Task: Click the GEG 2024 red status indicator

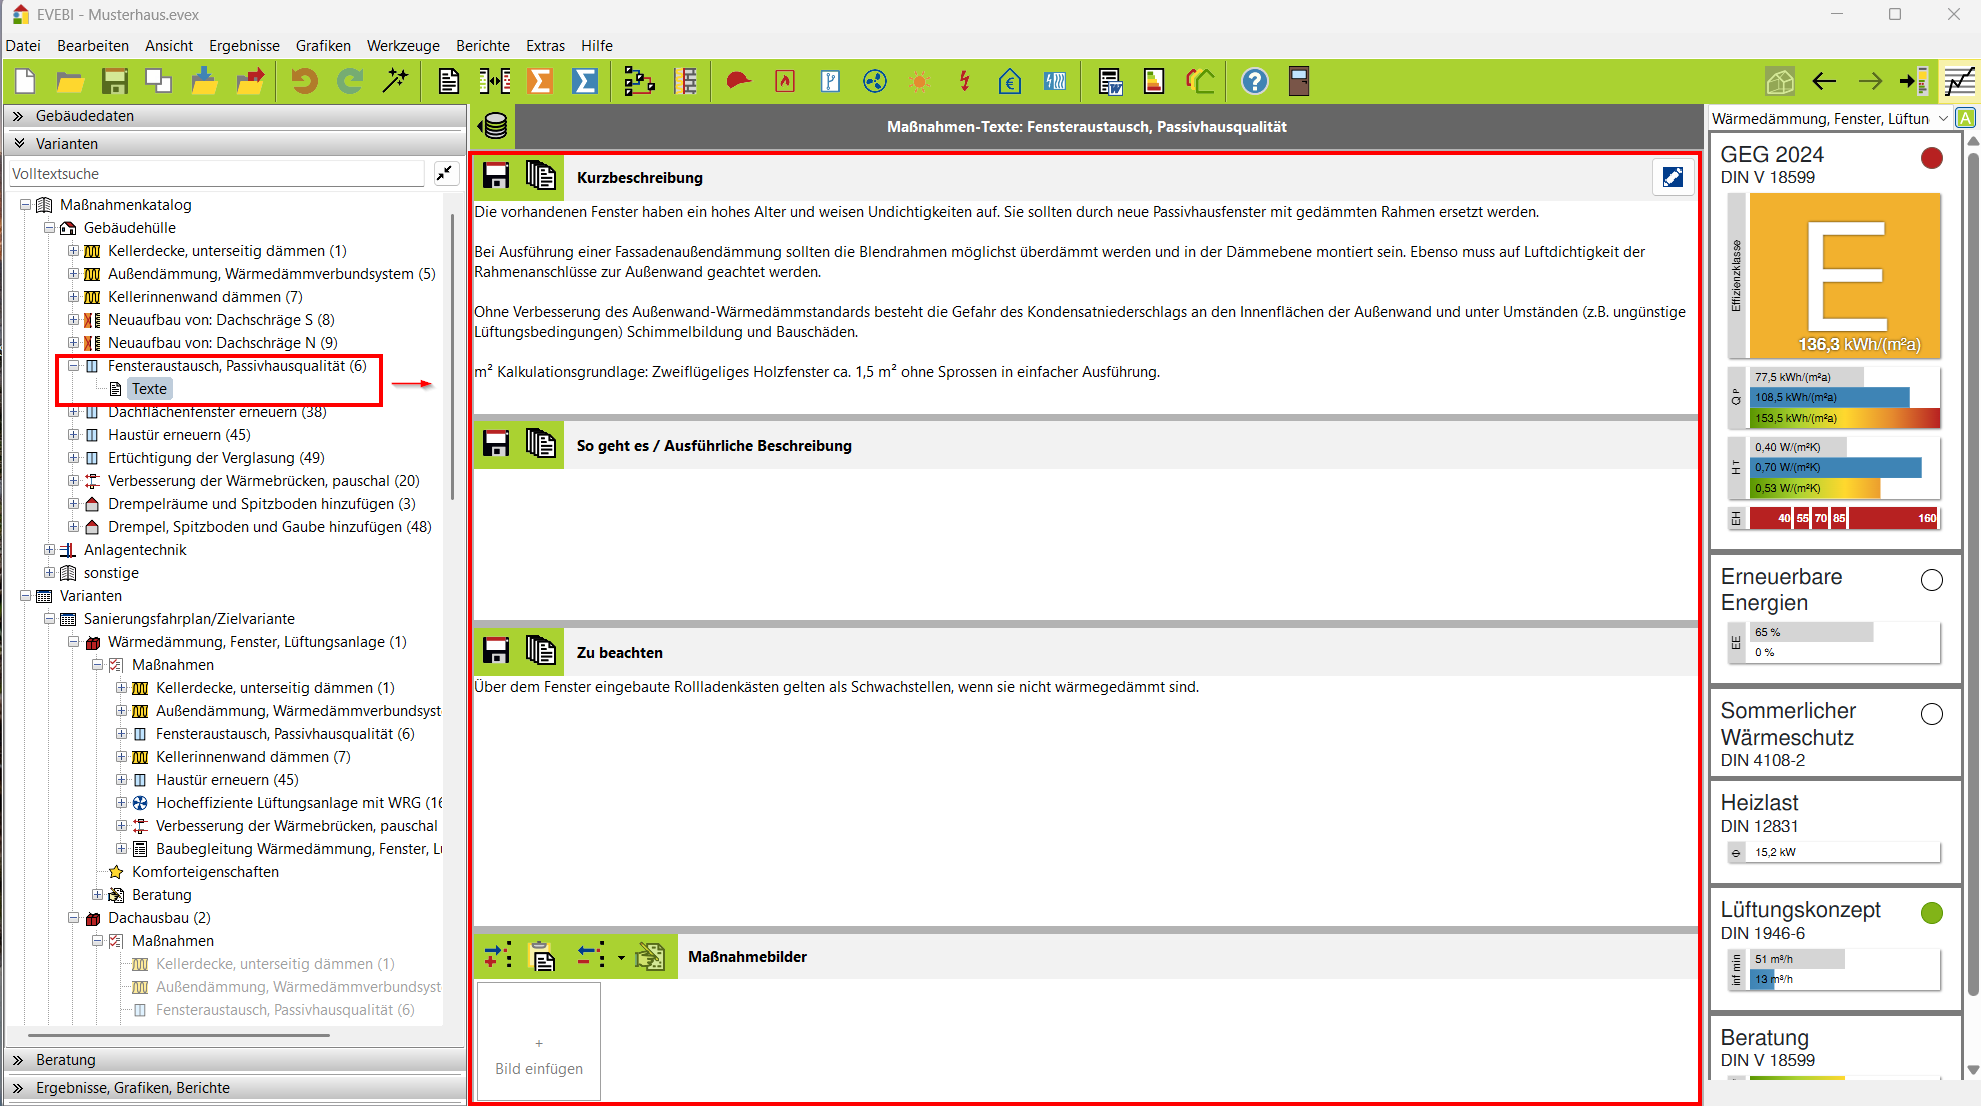Action: pyautogui.click(x=1932, y=158)
